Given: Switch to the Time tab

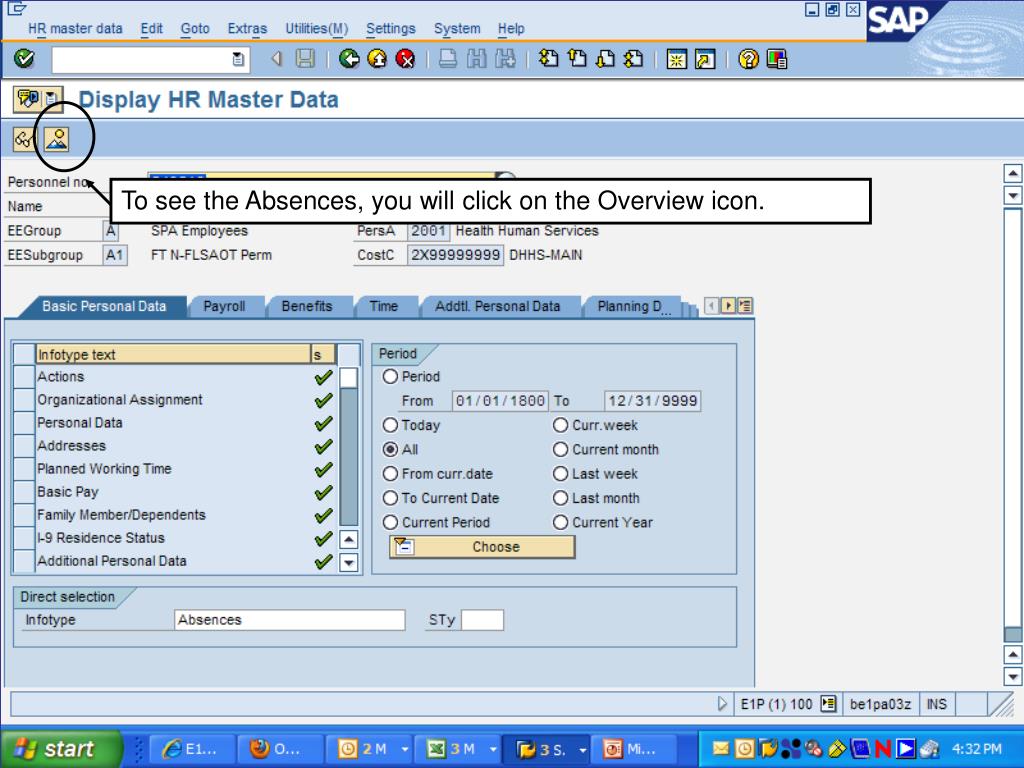Looking at the screenshot, I should (383, 306).
